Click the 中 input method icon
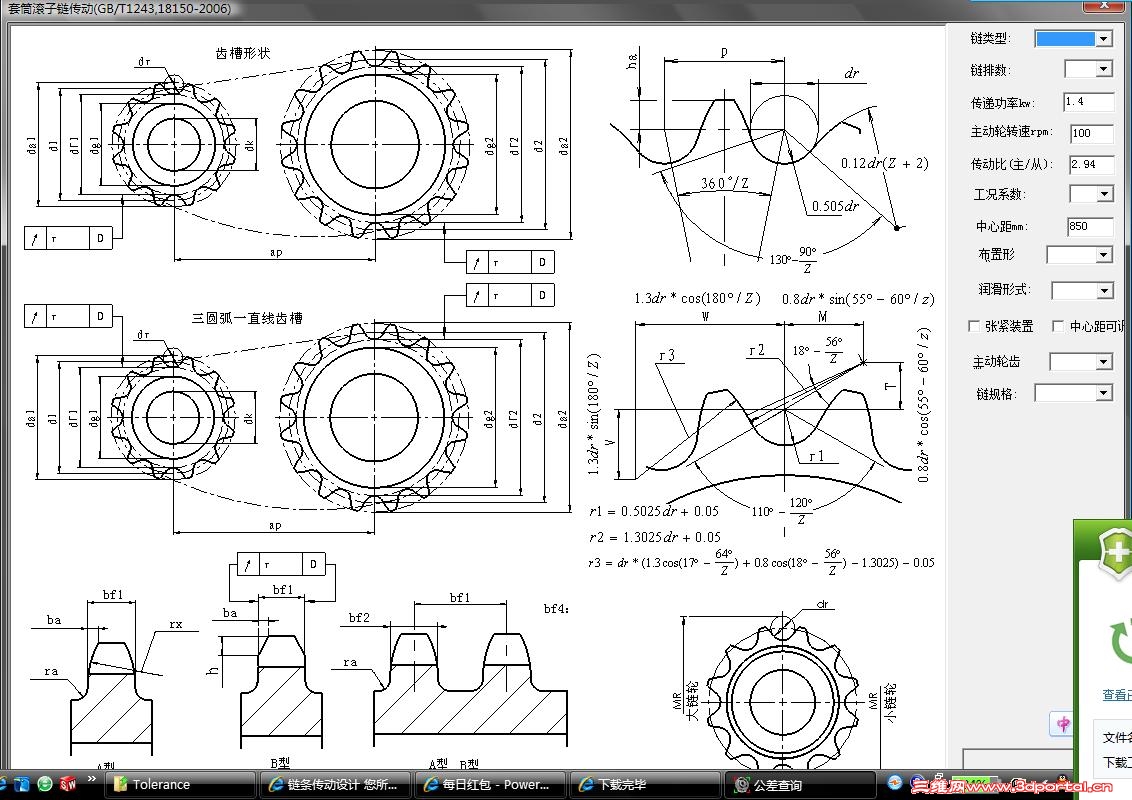Screen dimensions: 1132x800 tap(1063, 723)
